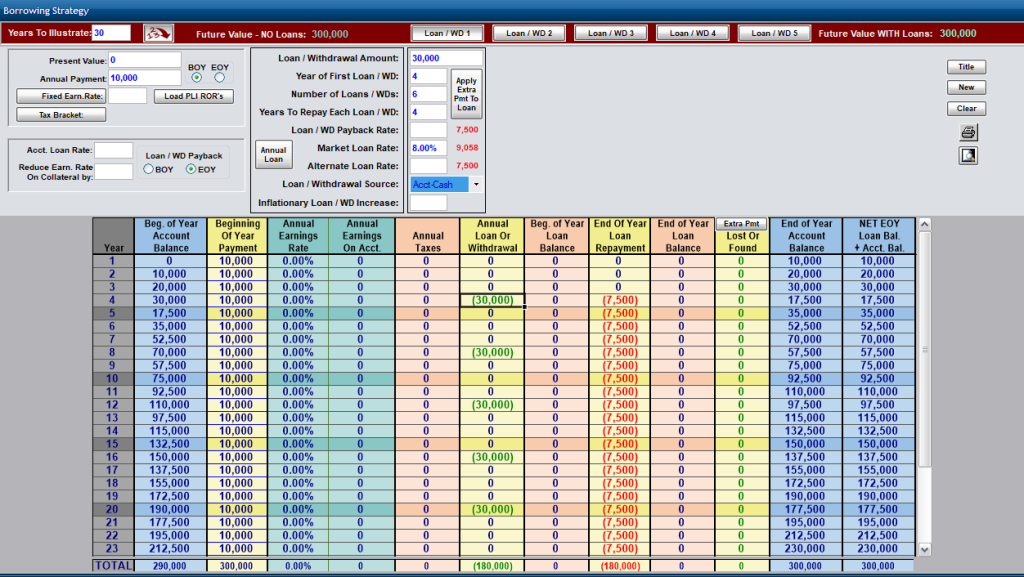The width and height of the screenshot is (1024, 577).
Task: Click year 20 NET EOY value 177,500
Action: [x=878, y=509]
